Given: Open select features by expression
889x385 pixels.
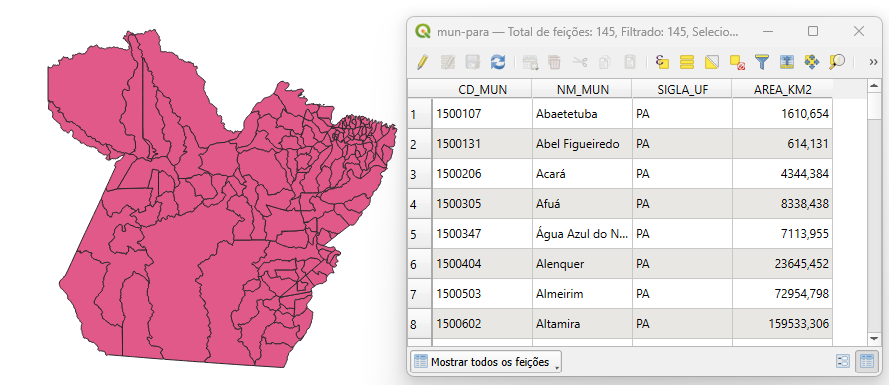Looking at the screenshot, I should 662,62.
